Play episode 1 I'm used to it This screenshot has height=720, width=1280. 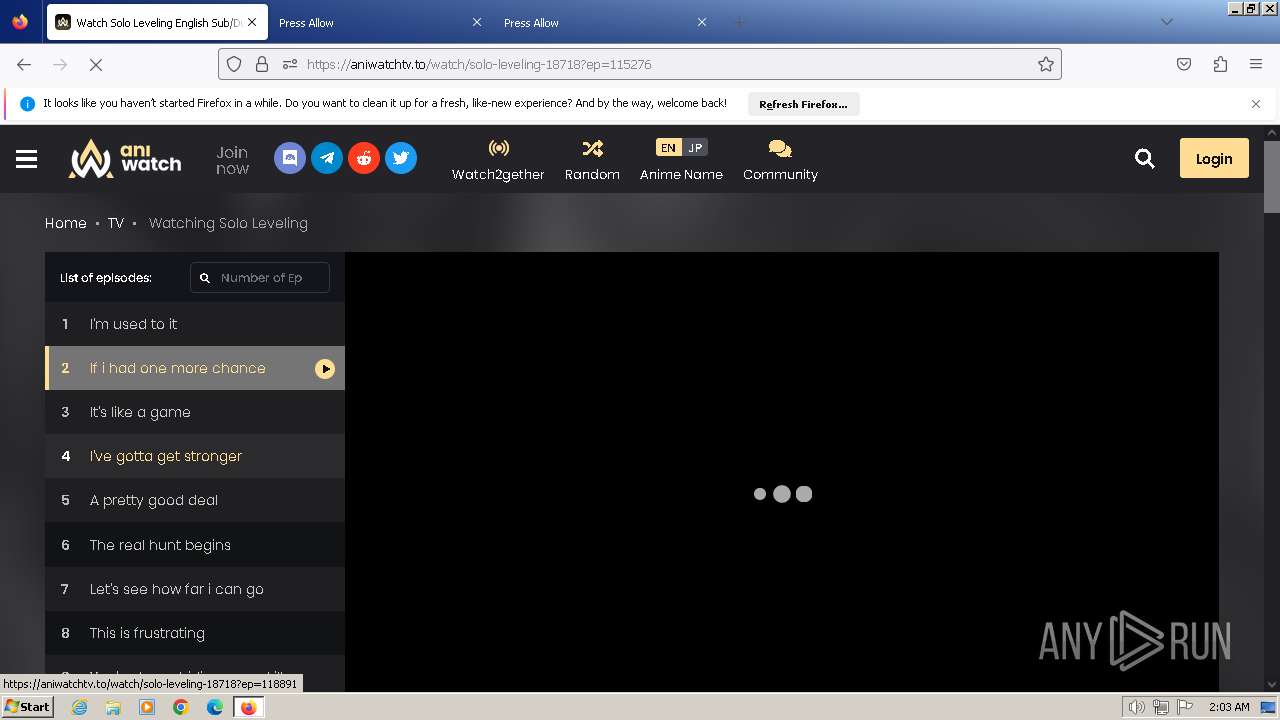coord(195,324)
